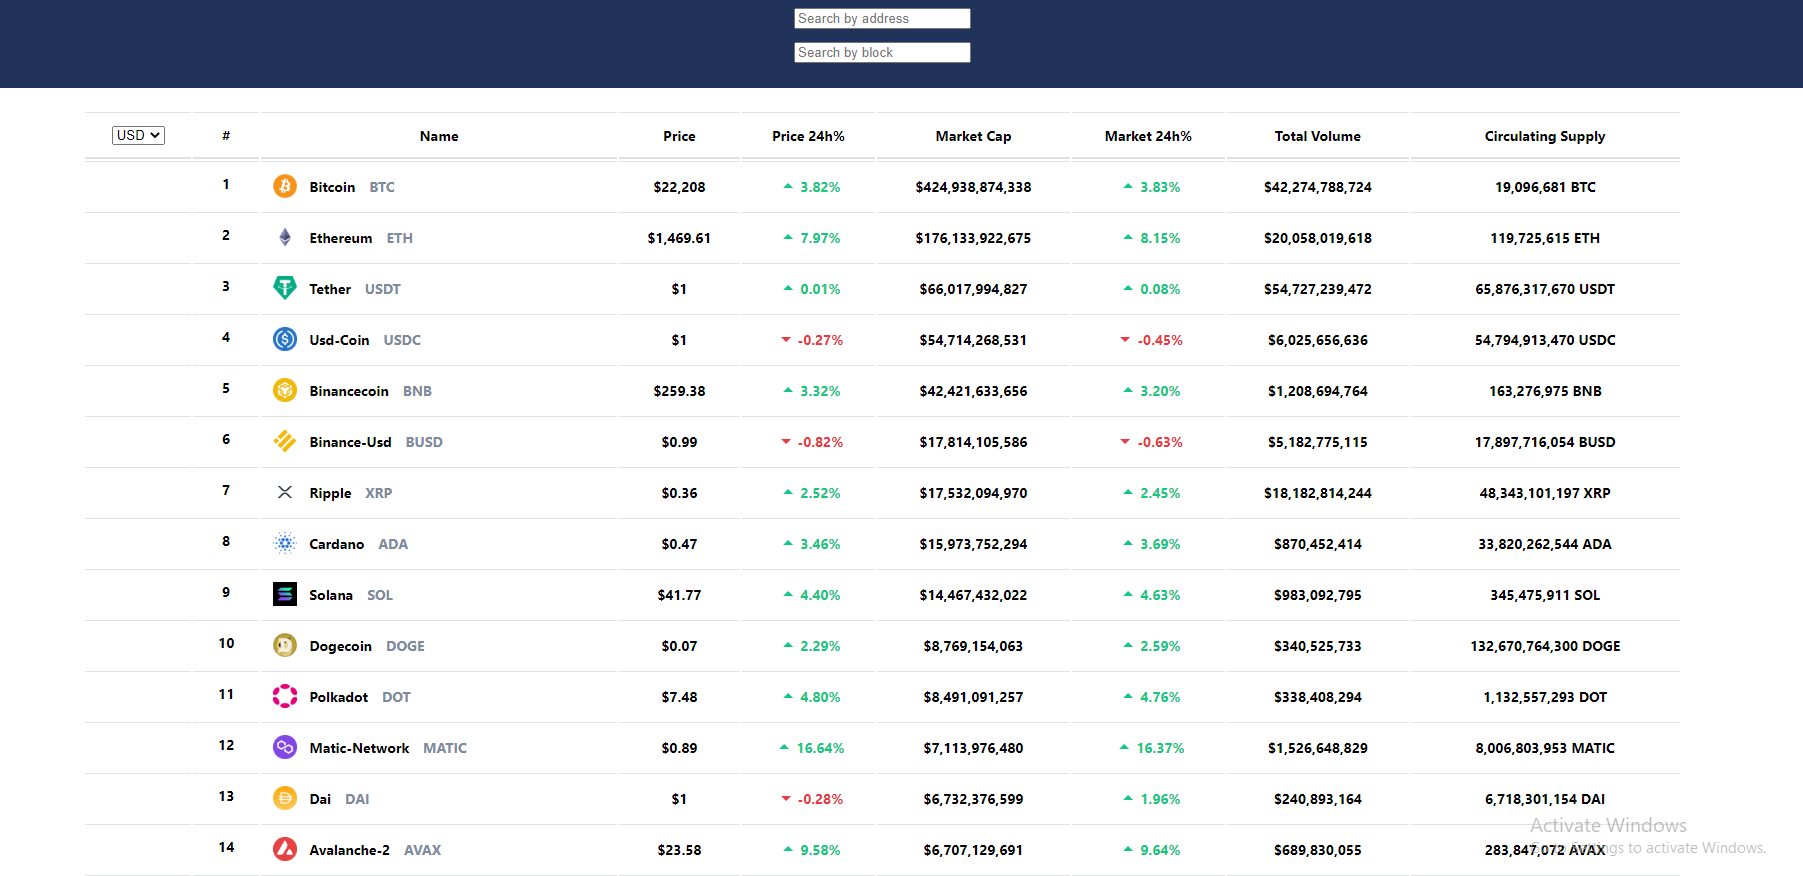Screen dimensions: 1803x876
Task: Click the Usd-Coin logo icon
Action: pos(285,339)
